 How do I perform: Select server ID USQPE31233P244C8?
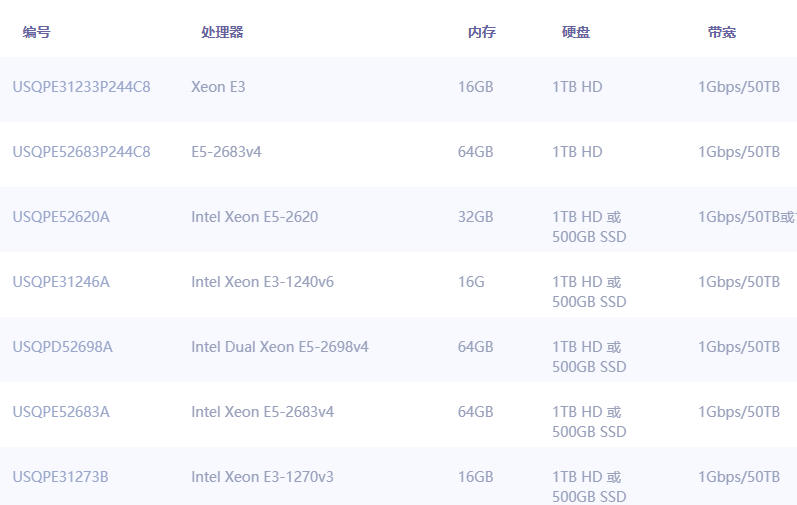(81, 87)
